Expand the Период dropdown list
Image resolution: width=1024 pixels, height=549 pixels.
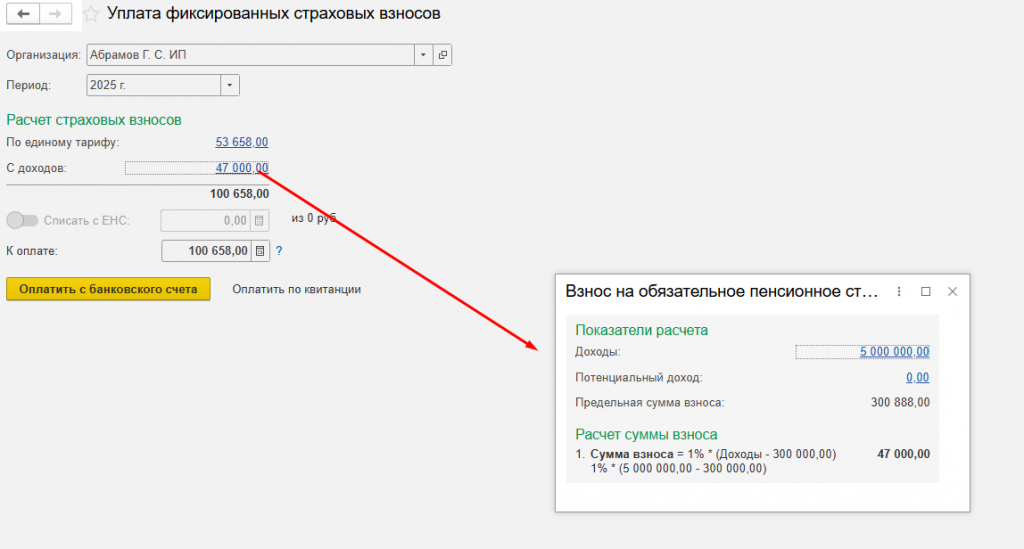(230, 85)
